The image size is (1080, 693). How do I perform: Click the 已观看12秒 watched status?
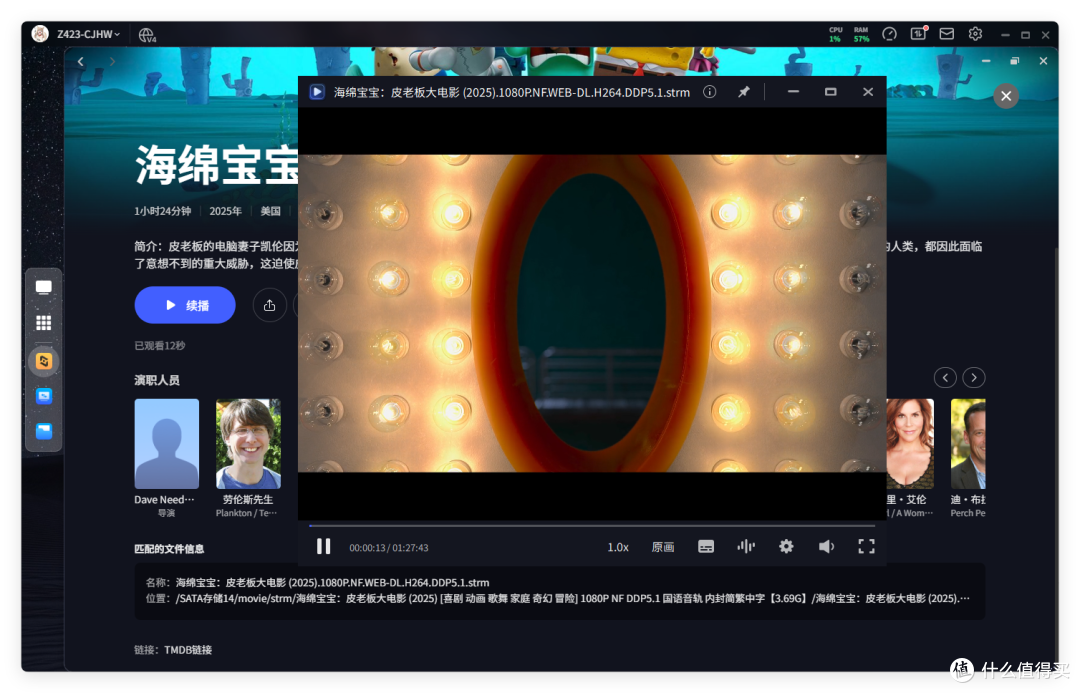(x=160, y=345)
